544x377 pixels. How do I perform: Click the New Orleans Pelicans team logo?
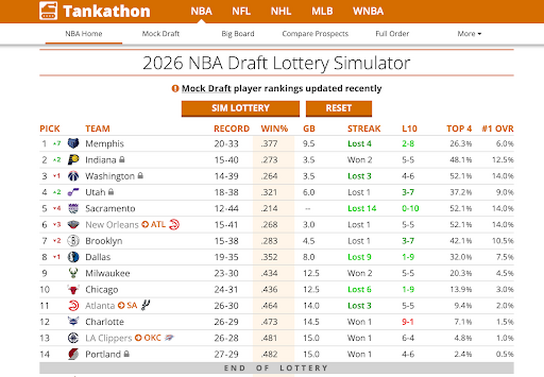(73, 224)
